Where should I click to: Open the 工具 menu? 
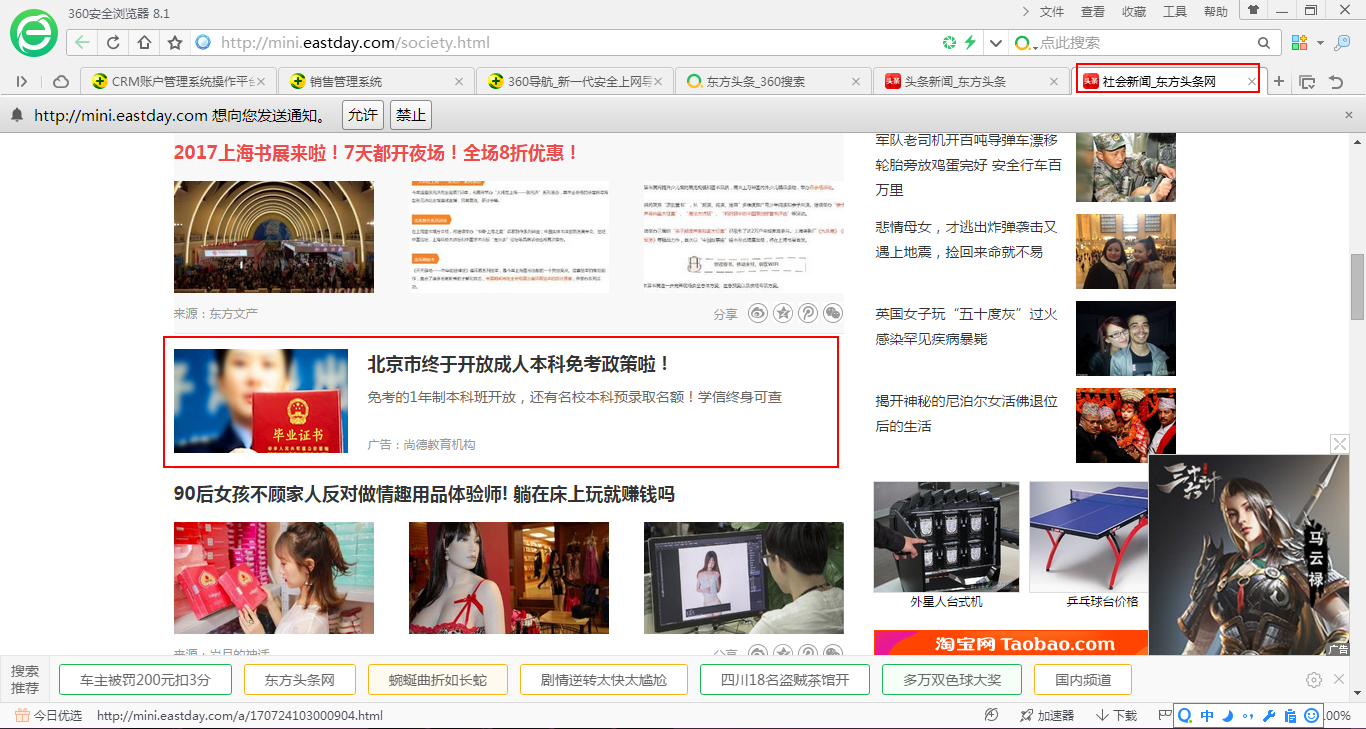point(1174,11)
